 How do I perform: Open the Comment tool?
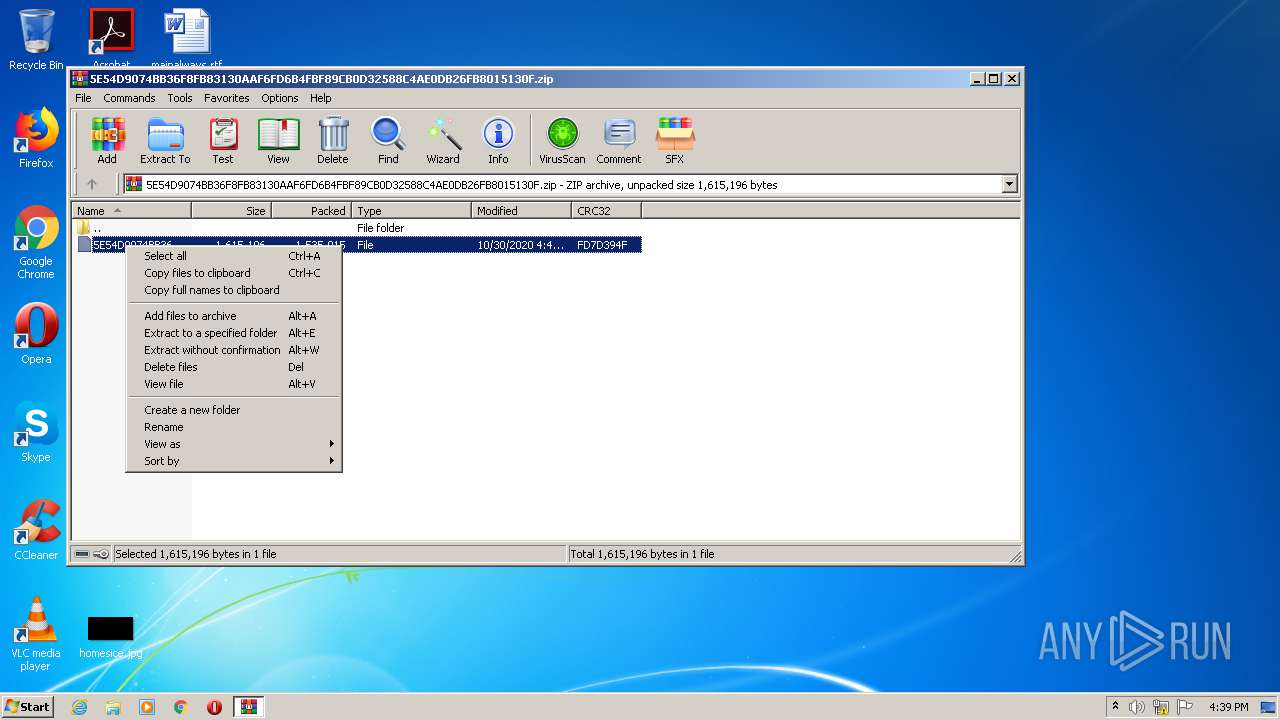pyautogui.click(x=619, y=140)
